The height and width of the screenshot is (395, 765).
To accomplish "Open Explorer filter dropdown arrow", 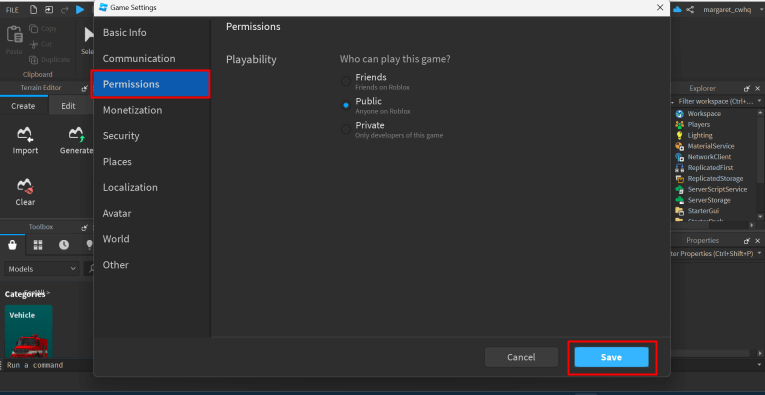I will [x=759, y=101].
